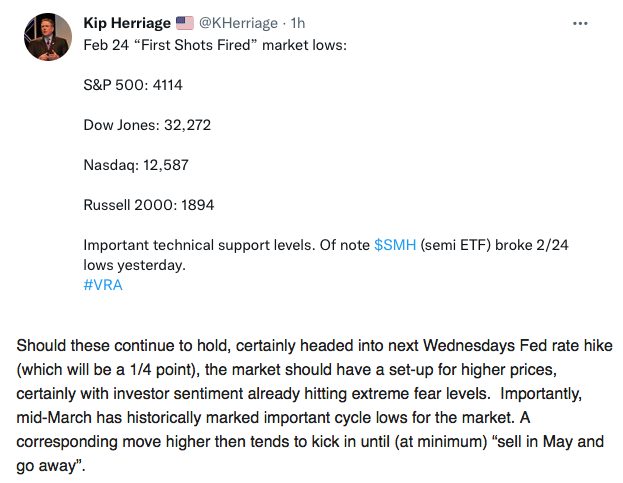The height and width of the screenshot is (483, 623).
Task: Open the $SMH cashtag link
Action: [x=395, y=245]
